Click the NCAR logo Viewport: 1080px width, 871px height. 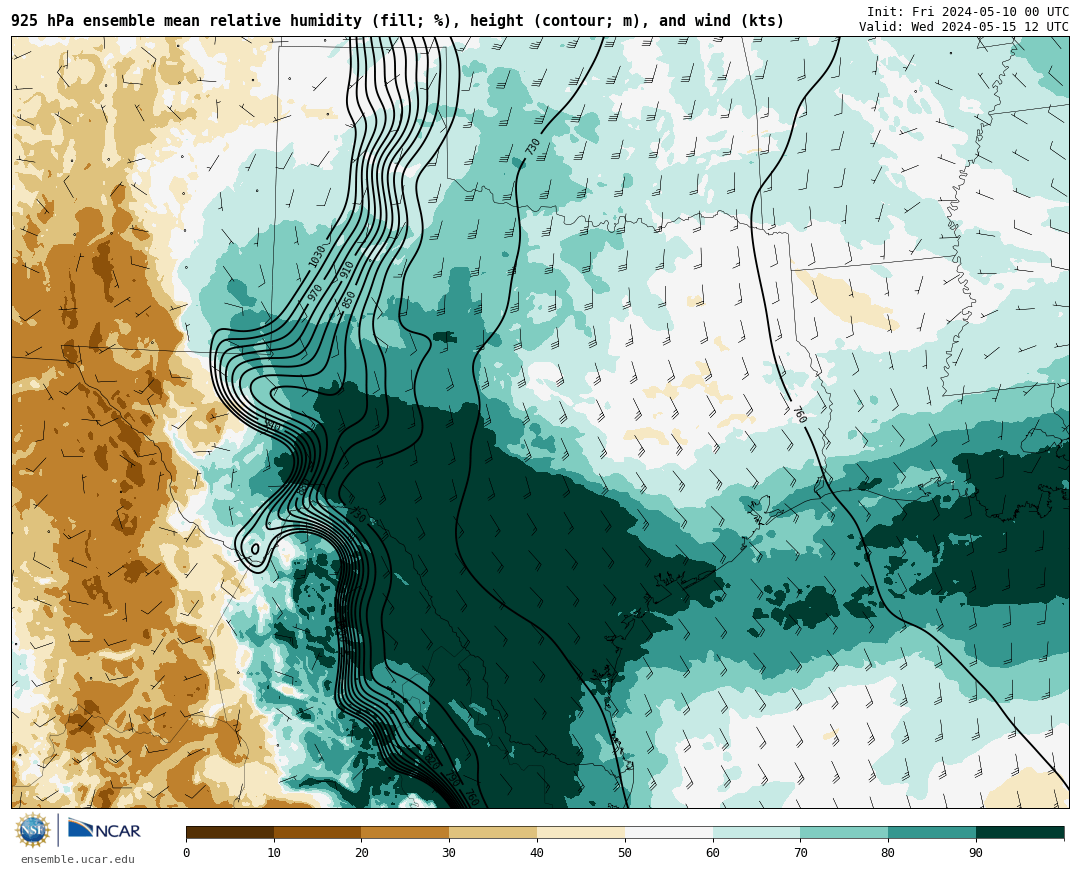coord(104,828)
